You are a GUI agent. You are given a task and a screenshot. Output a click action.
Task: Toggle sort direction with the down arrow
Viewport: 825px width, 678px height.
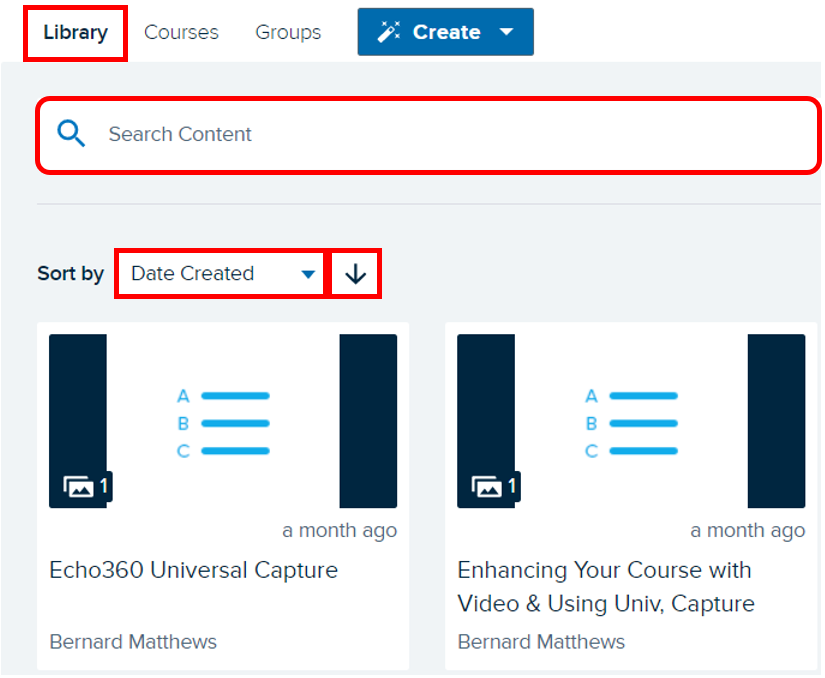coord(355,274)
